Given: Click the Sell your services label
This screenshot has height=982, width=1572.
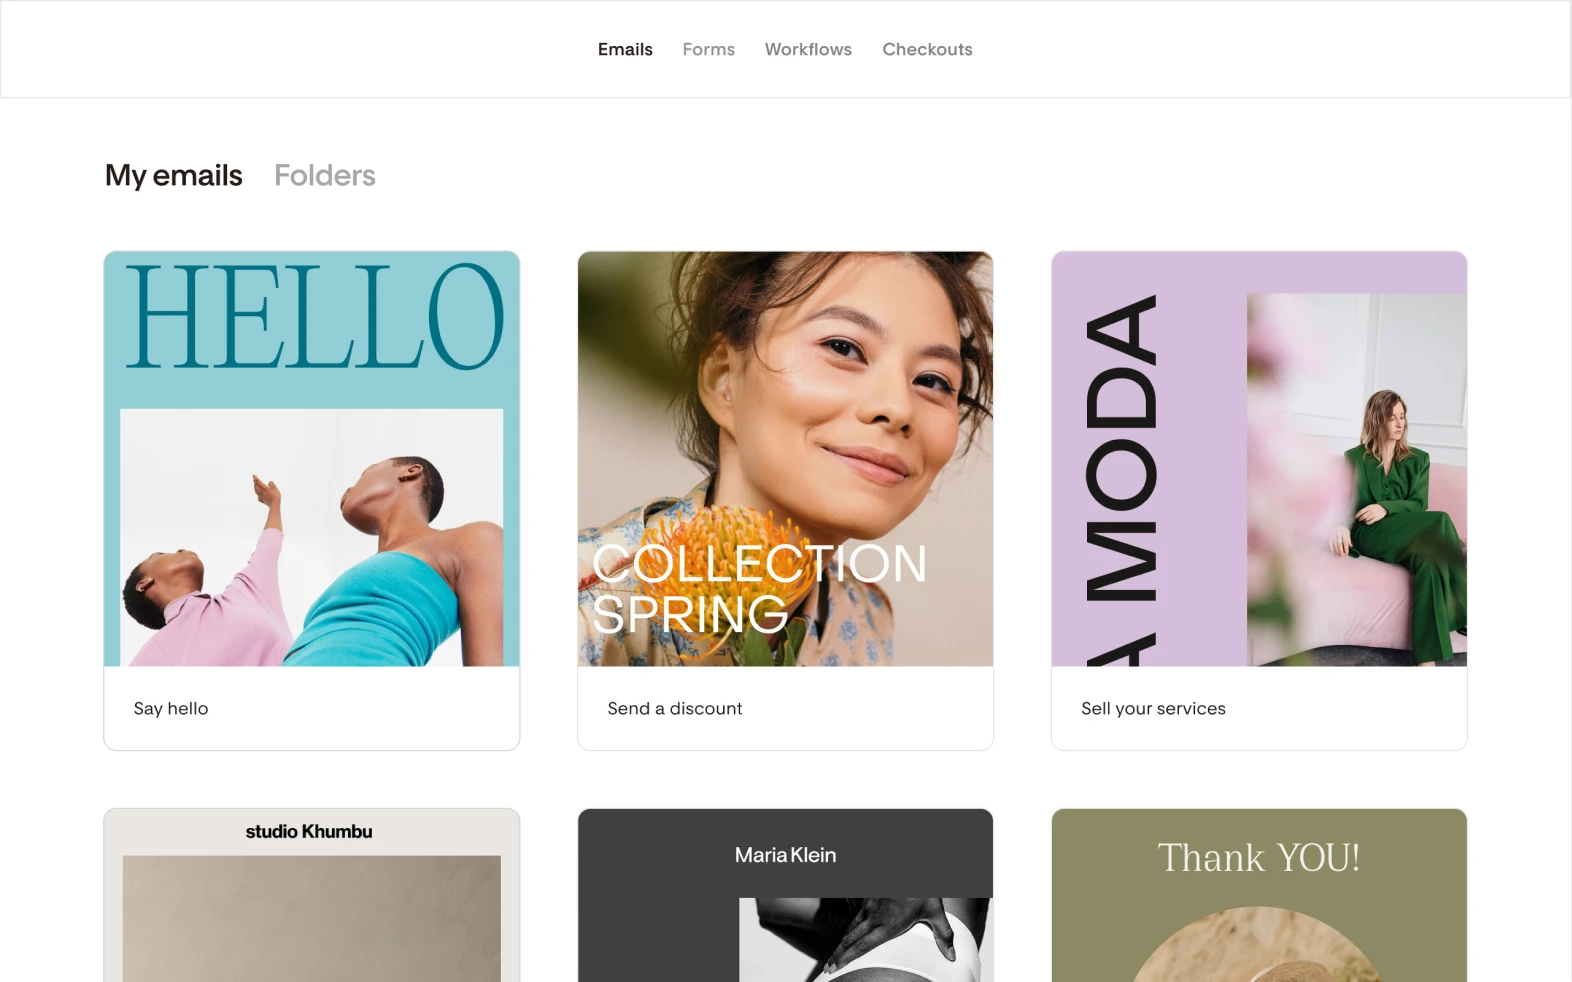Looking at the screenshot, I should 1153,708.
